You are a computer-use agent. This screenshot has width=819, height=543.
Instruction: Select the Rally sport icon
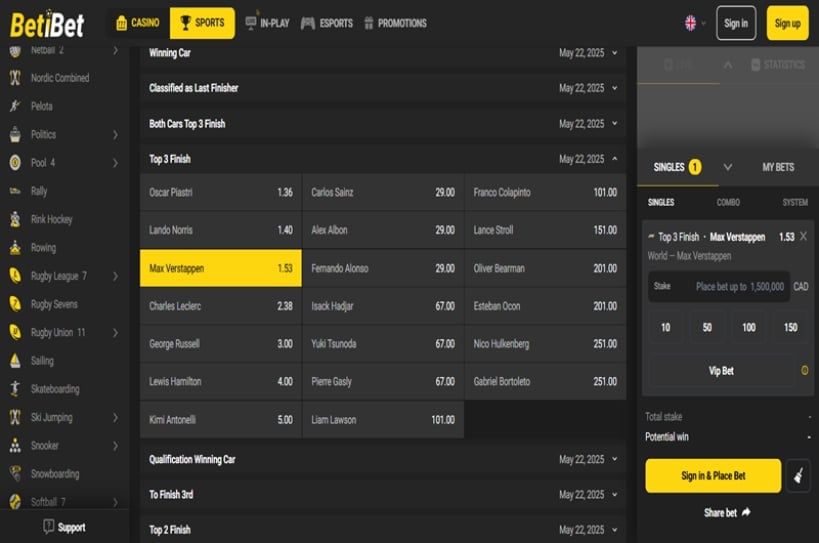point(15,191)
